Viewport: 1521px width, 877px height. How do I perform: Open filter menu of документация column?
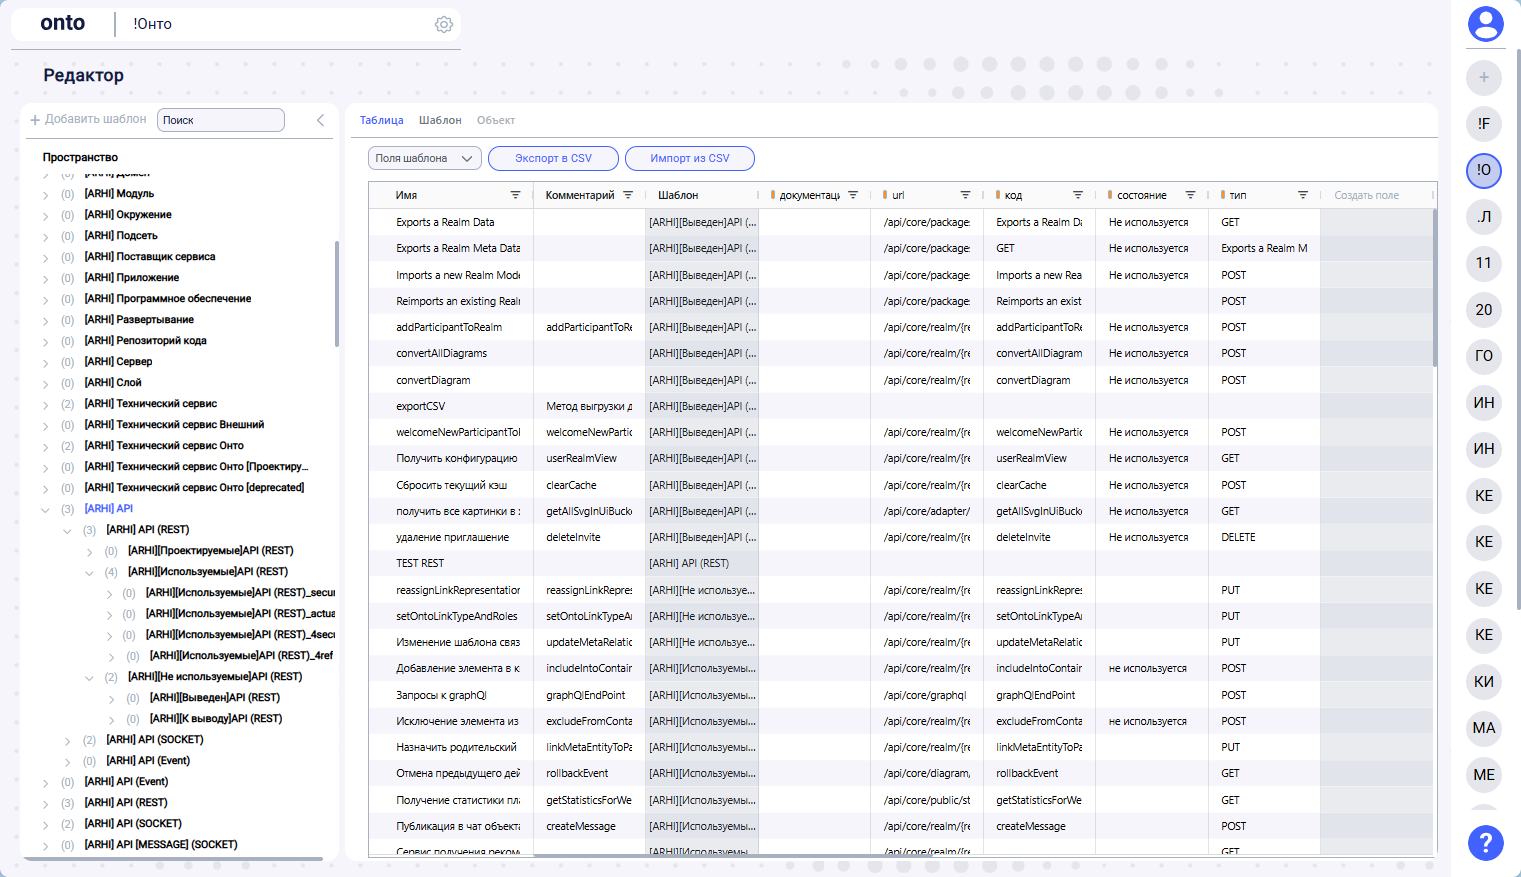[853, 195]
